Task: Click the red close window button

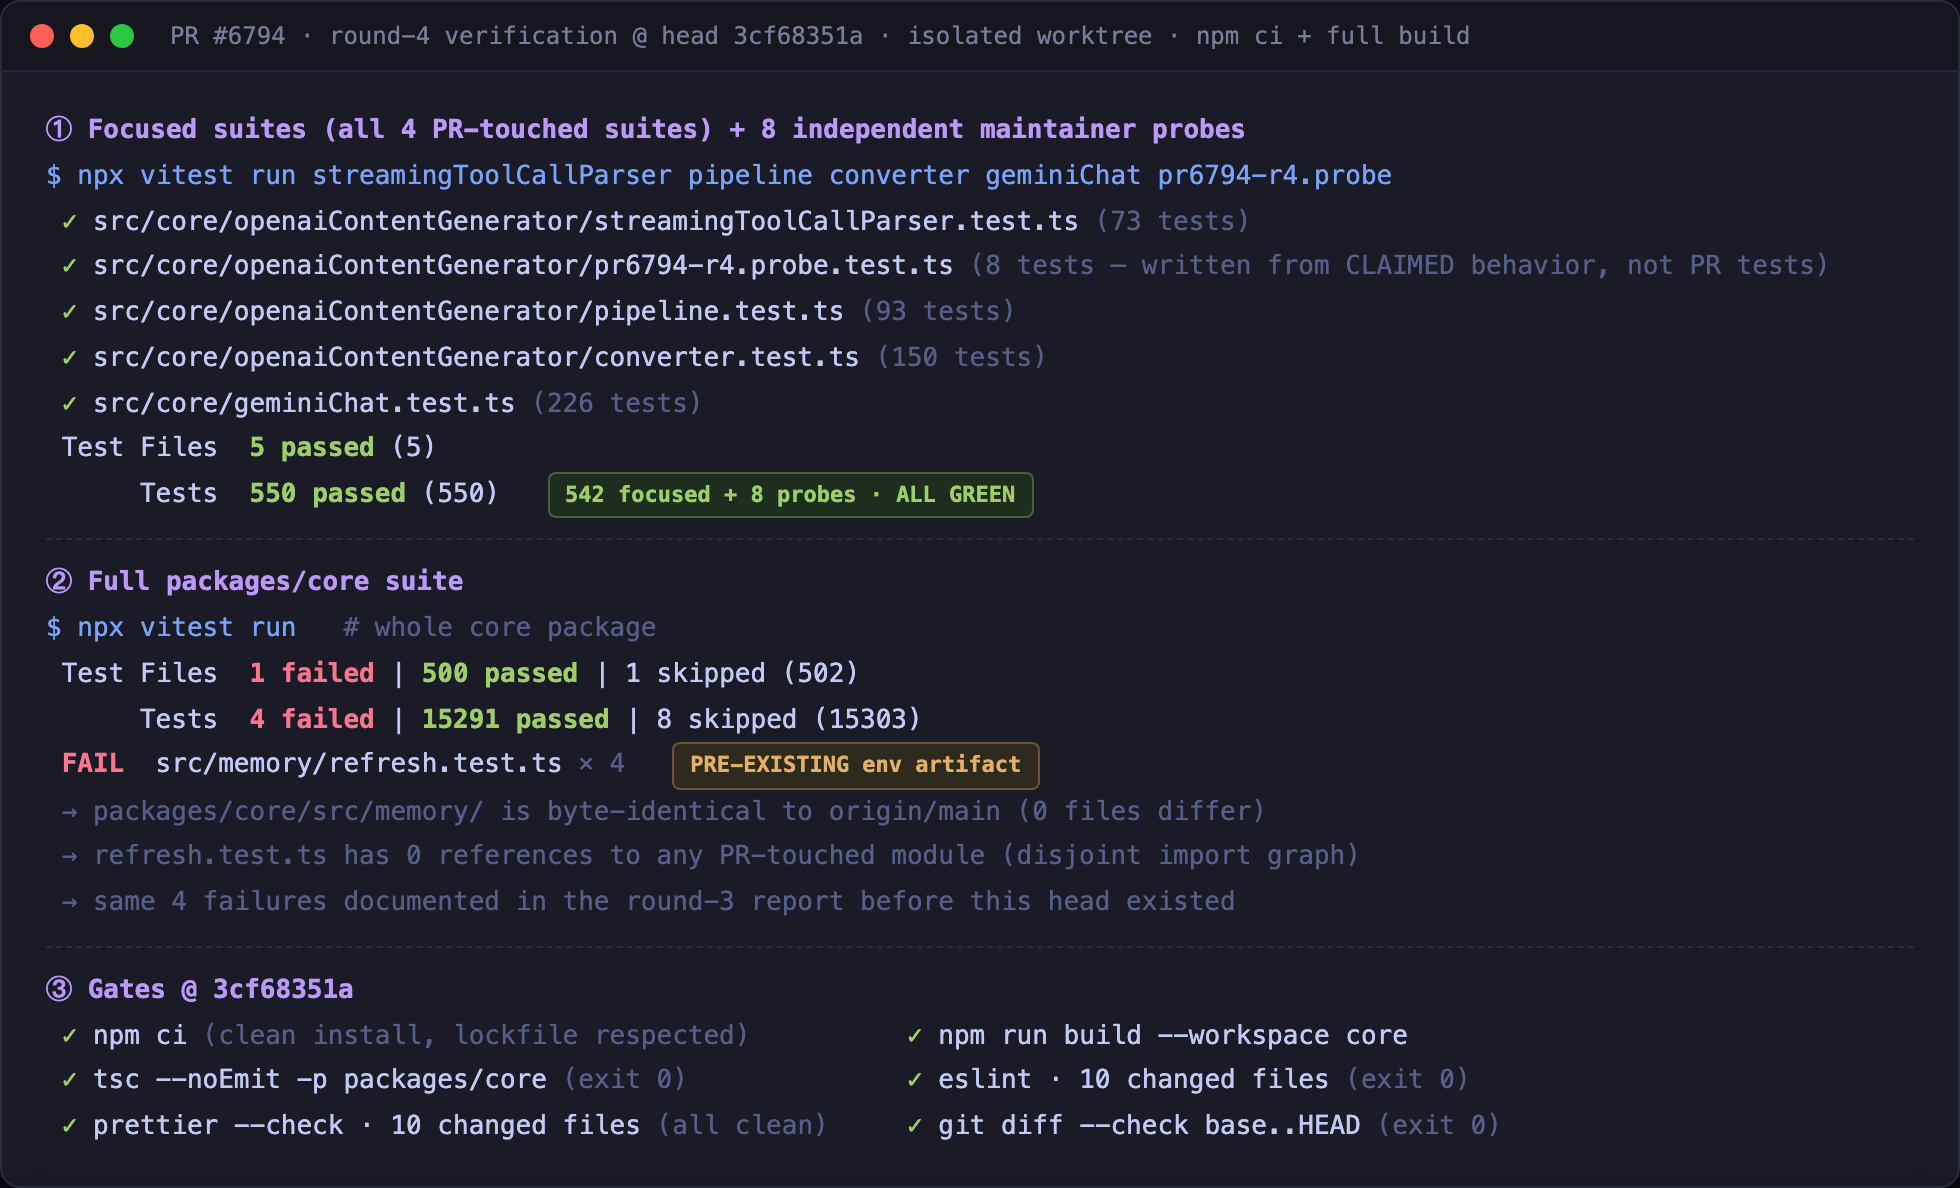Action: [x=42, y=36]
